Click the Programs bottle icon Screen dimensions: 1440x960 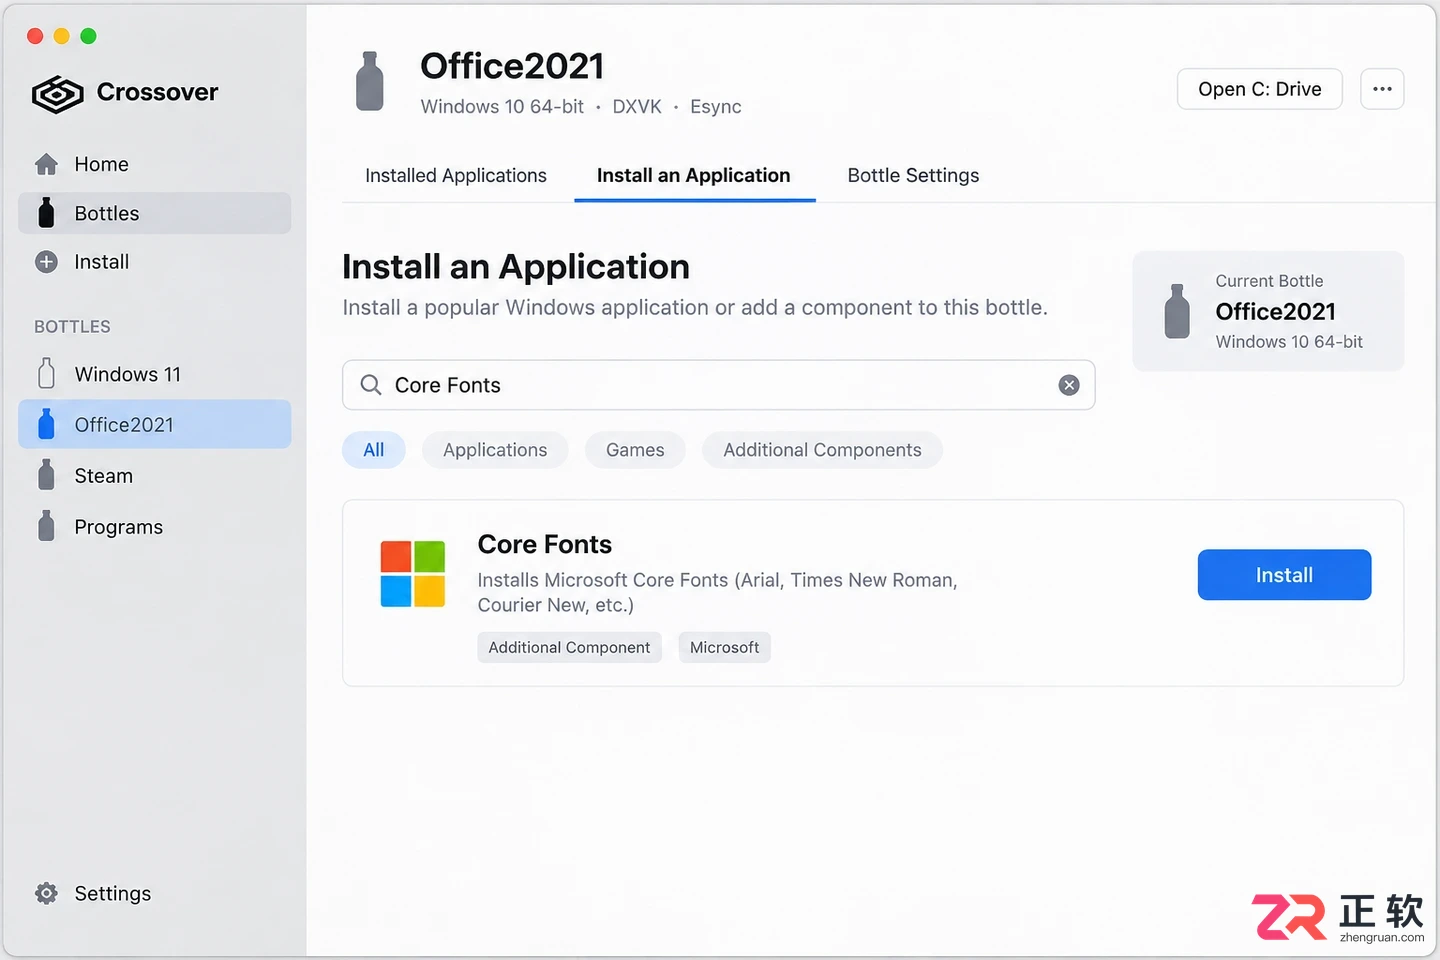point(46,526)
